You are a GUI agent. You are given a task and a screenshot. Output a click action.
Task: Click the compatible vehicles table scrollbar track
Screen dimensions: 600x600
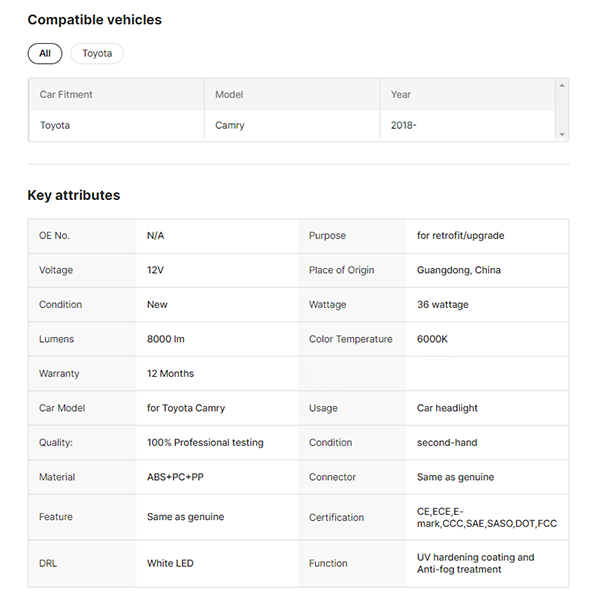[562, 110]
